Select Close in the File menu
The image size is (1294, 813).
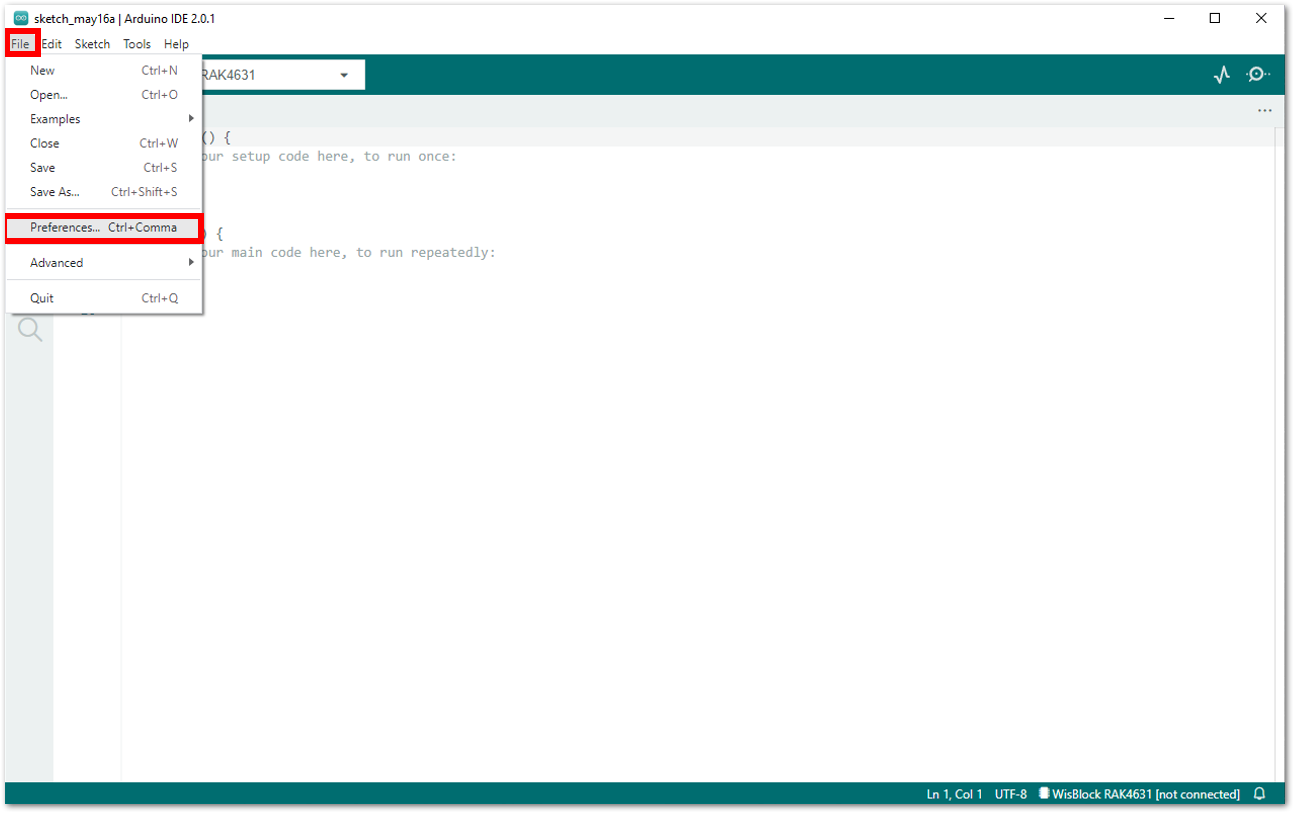click(x=104, y=143)
